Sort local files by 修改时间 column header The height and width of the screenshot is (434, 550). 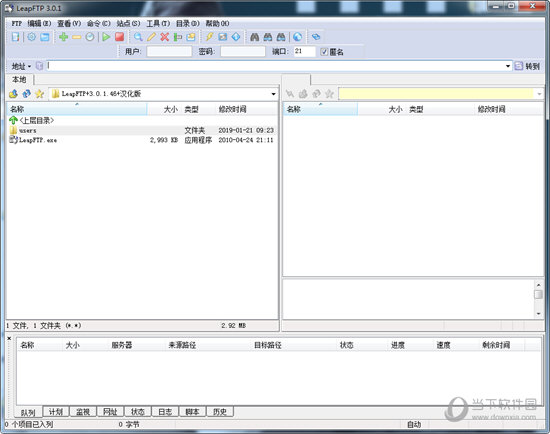pyautogui.click(x=246, y=109)
